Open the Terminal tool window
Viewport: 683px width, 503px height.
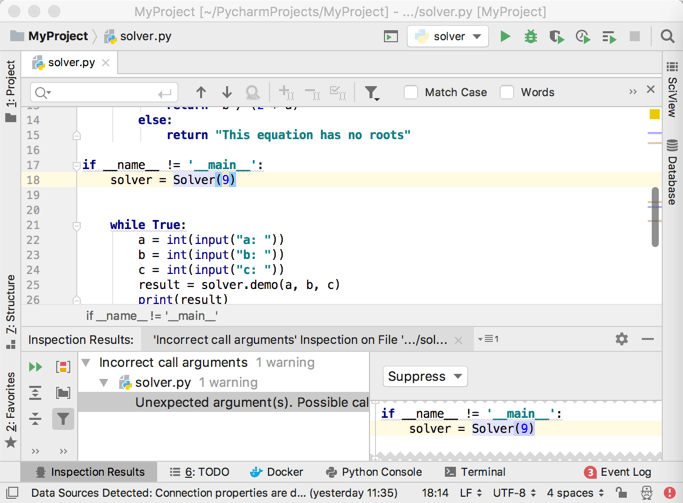(475, 472)
